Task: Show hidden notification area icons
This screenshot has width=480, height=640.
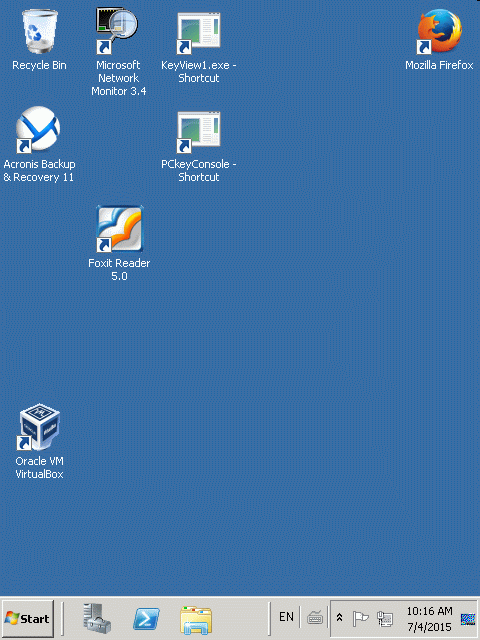Action: [x=339, y=618]
